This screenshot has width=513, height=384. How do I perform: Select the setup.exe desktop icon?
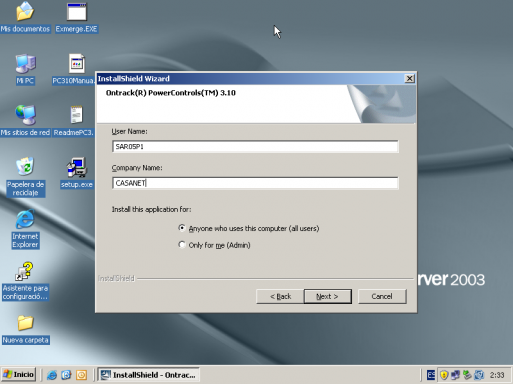click(x=76, y=173)
